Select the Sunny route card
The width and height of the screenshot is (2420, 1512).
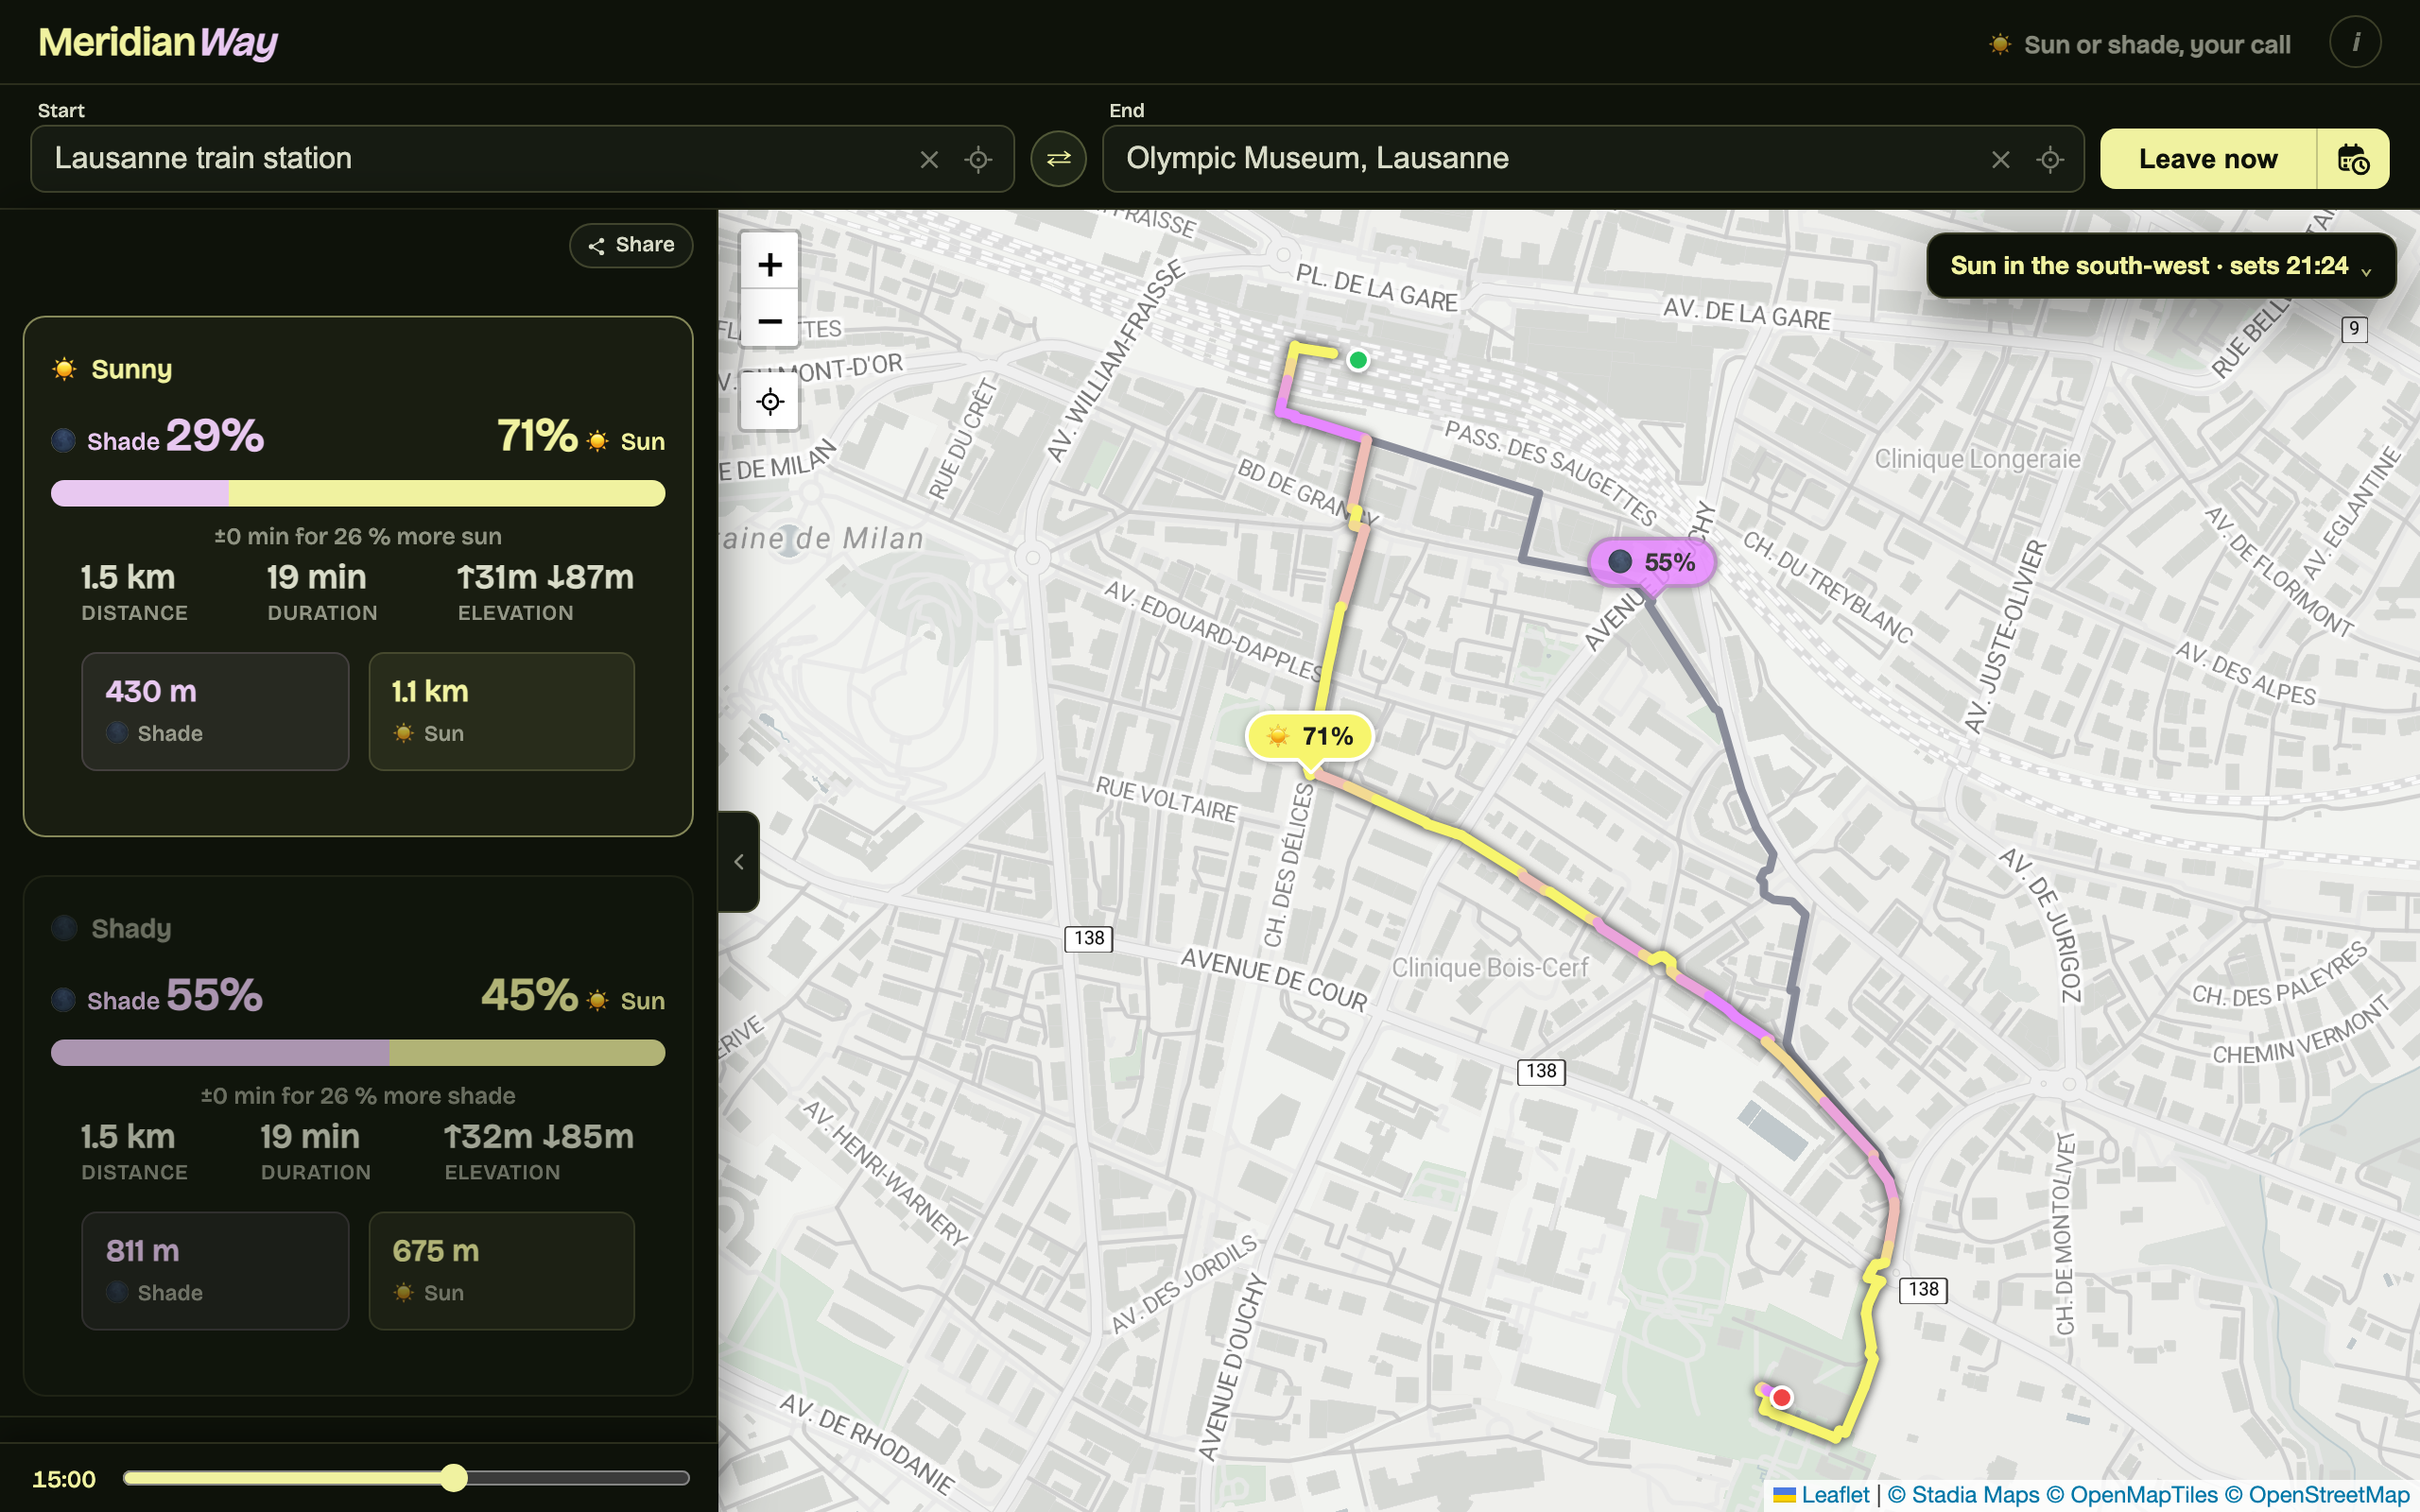tap(358, 576)
